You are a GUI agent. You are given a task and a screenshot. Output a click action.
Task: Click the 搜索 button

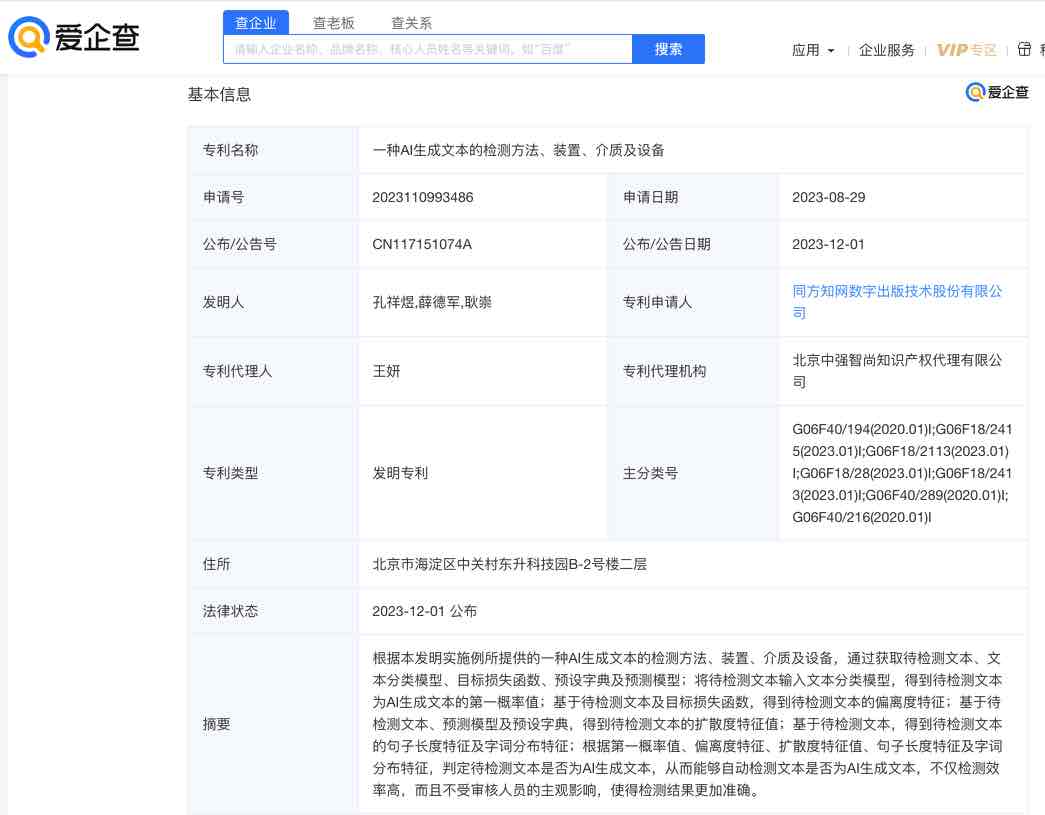pyautogui.click(x=668, y=49)
